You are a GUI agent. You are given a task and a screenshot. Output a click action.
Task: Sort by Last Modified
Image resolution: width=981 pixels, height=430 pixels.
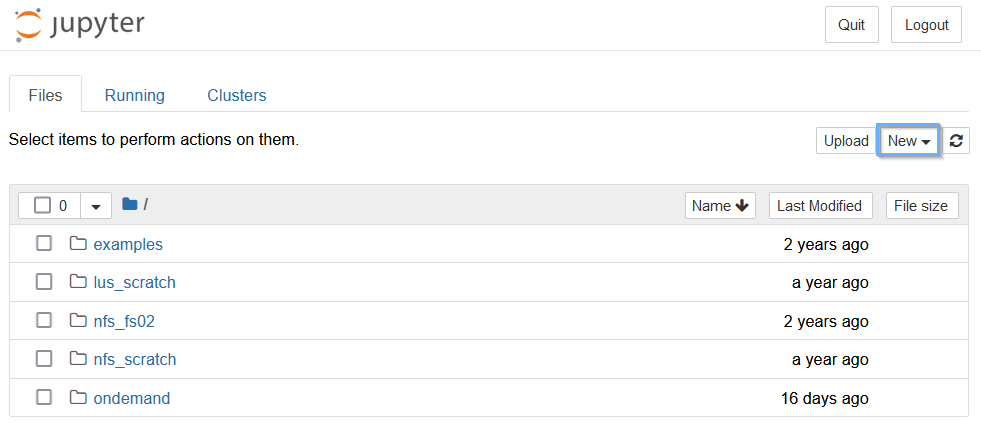pyautogui.click(x=820, y=205)
